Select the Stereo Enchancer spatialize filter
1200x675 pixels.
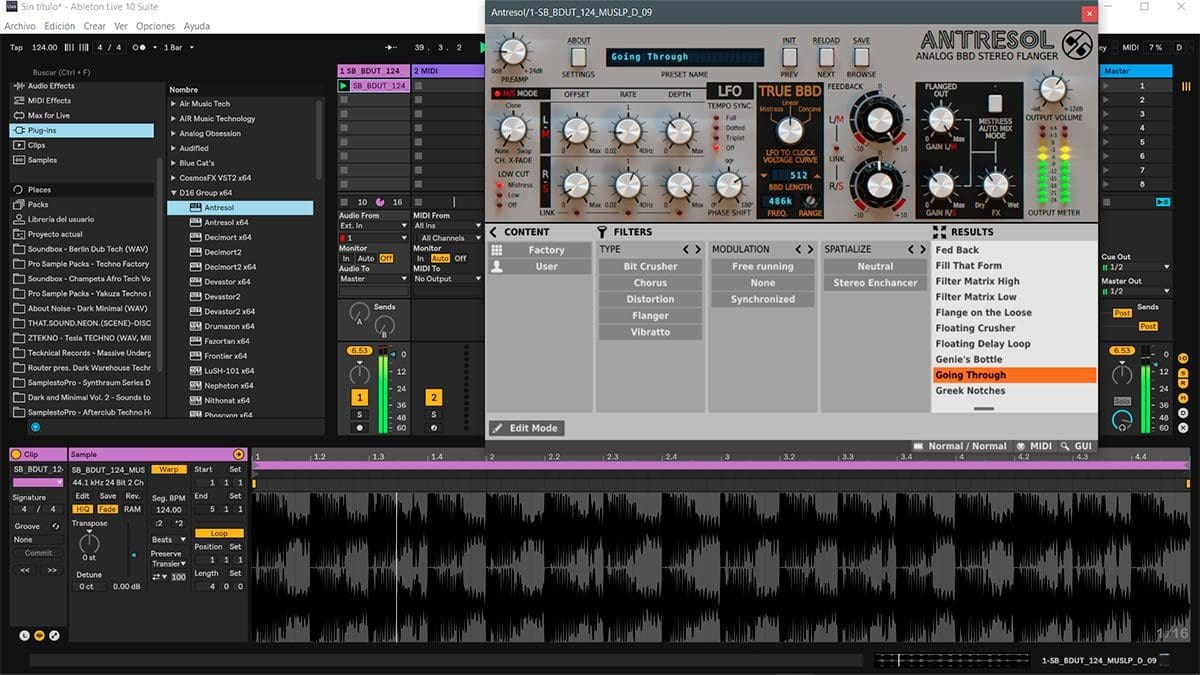click(x=875, y=283)
